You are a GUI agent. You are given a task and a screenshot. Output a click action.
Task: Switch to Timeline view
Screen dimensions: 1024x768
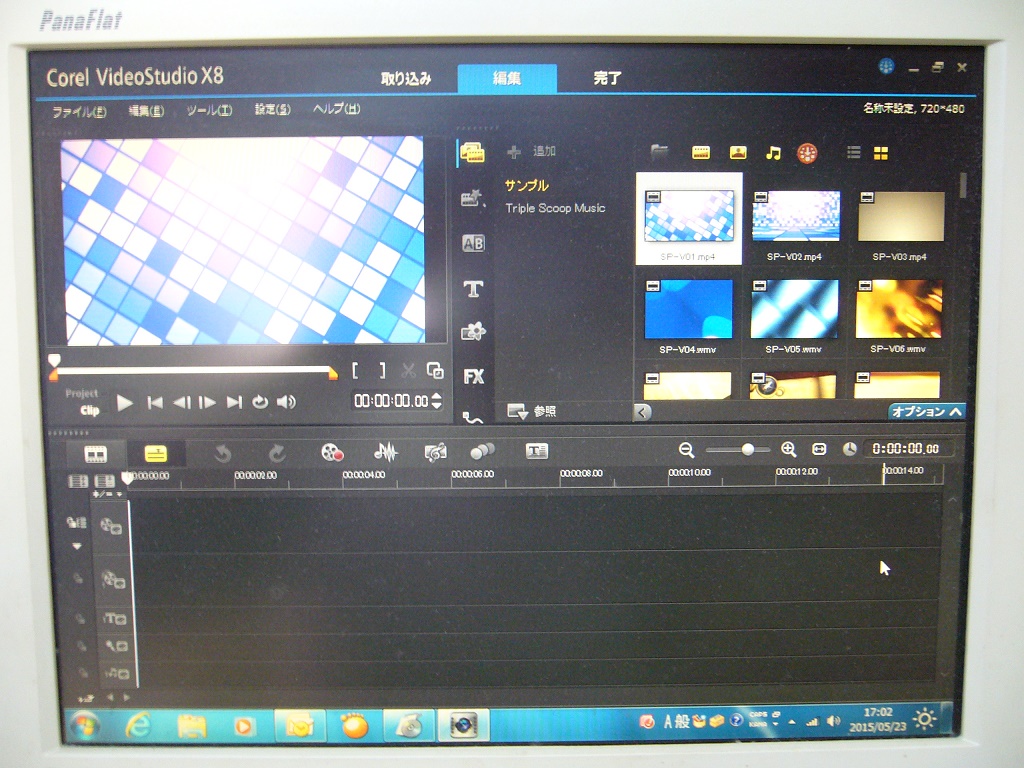pyautogui.click(x=155, y=453)
